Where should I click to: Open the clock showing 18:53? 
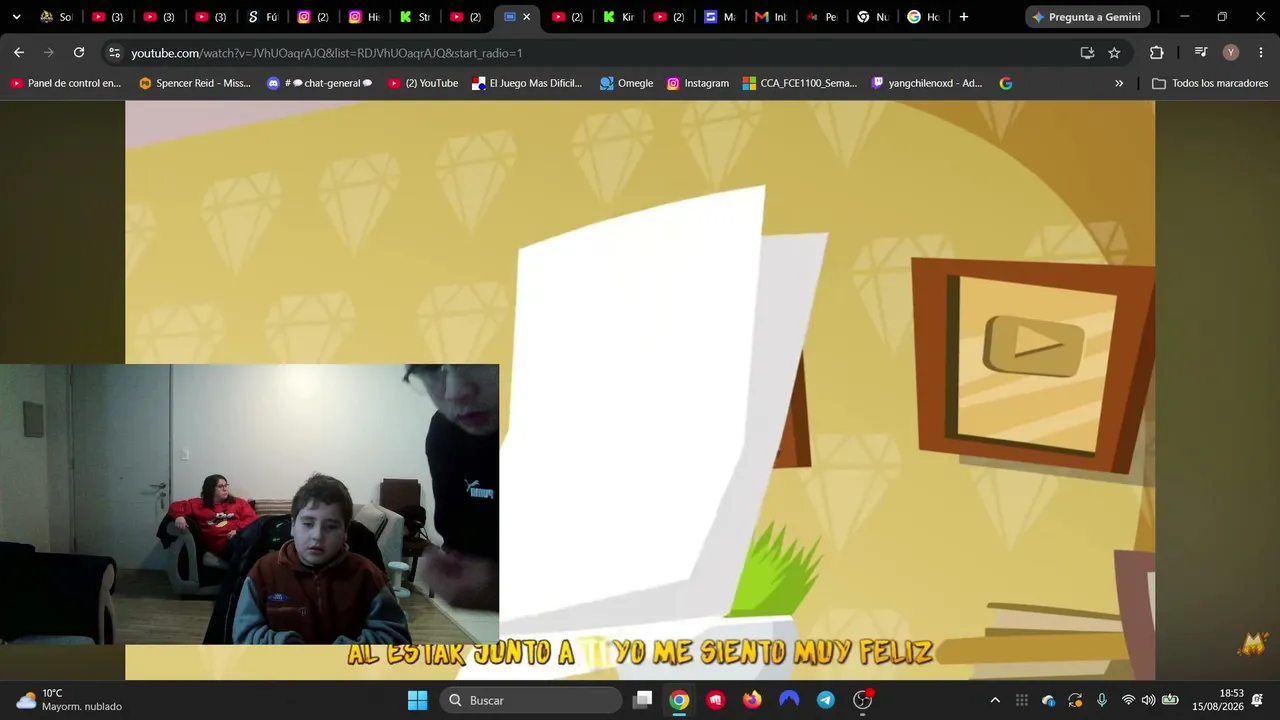tap(1218, 700)
